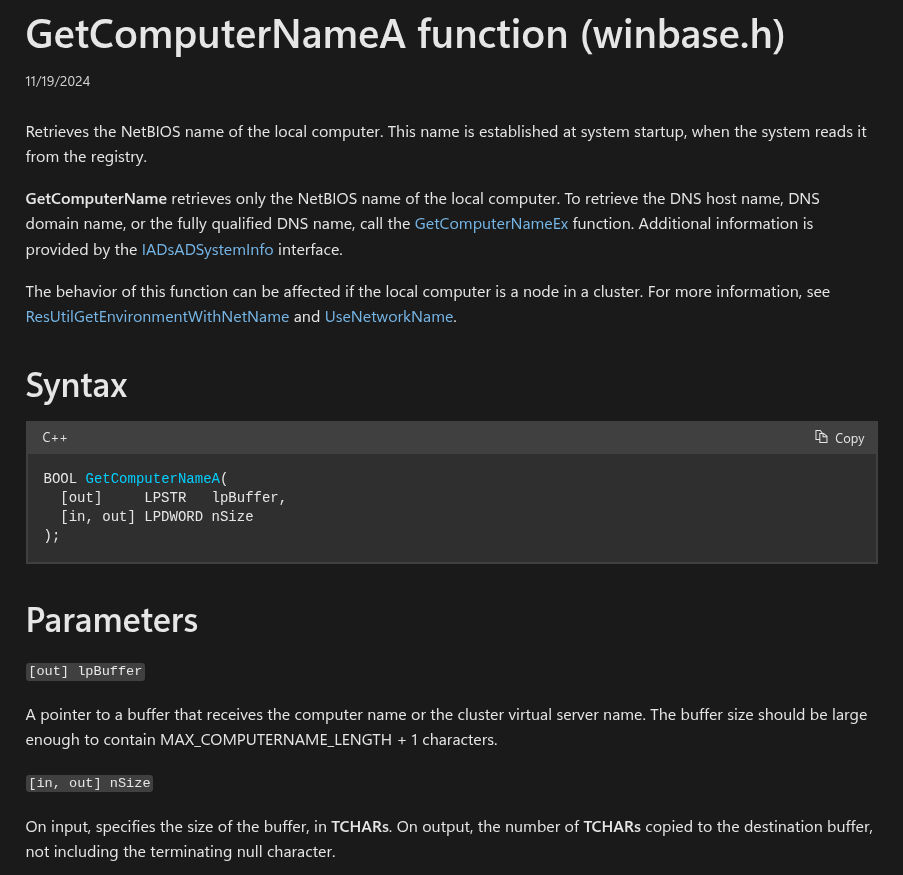Visit the UseNetworkName link
Viewport: 903px width, 875px height.
coord(389,317)
